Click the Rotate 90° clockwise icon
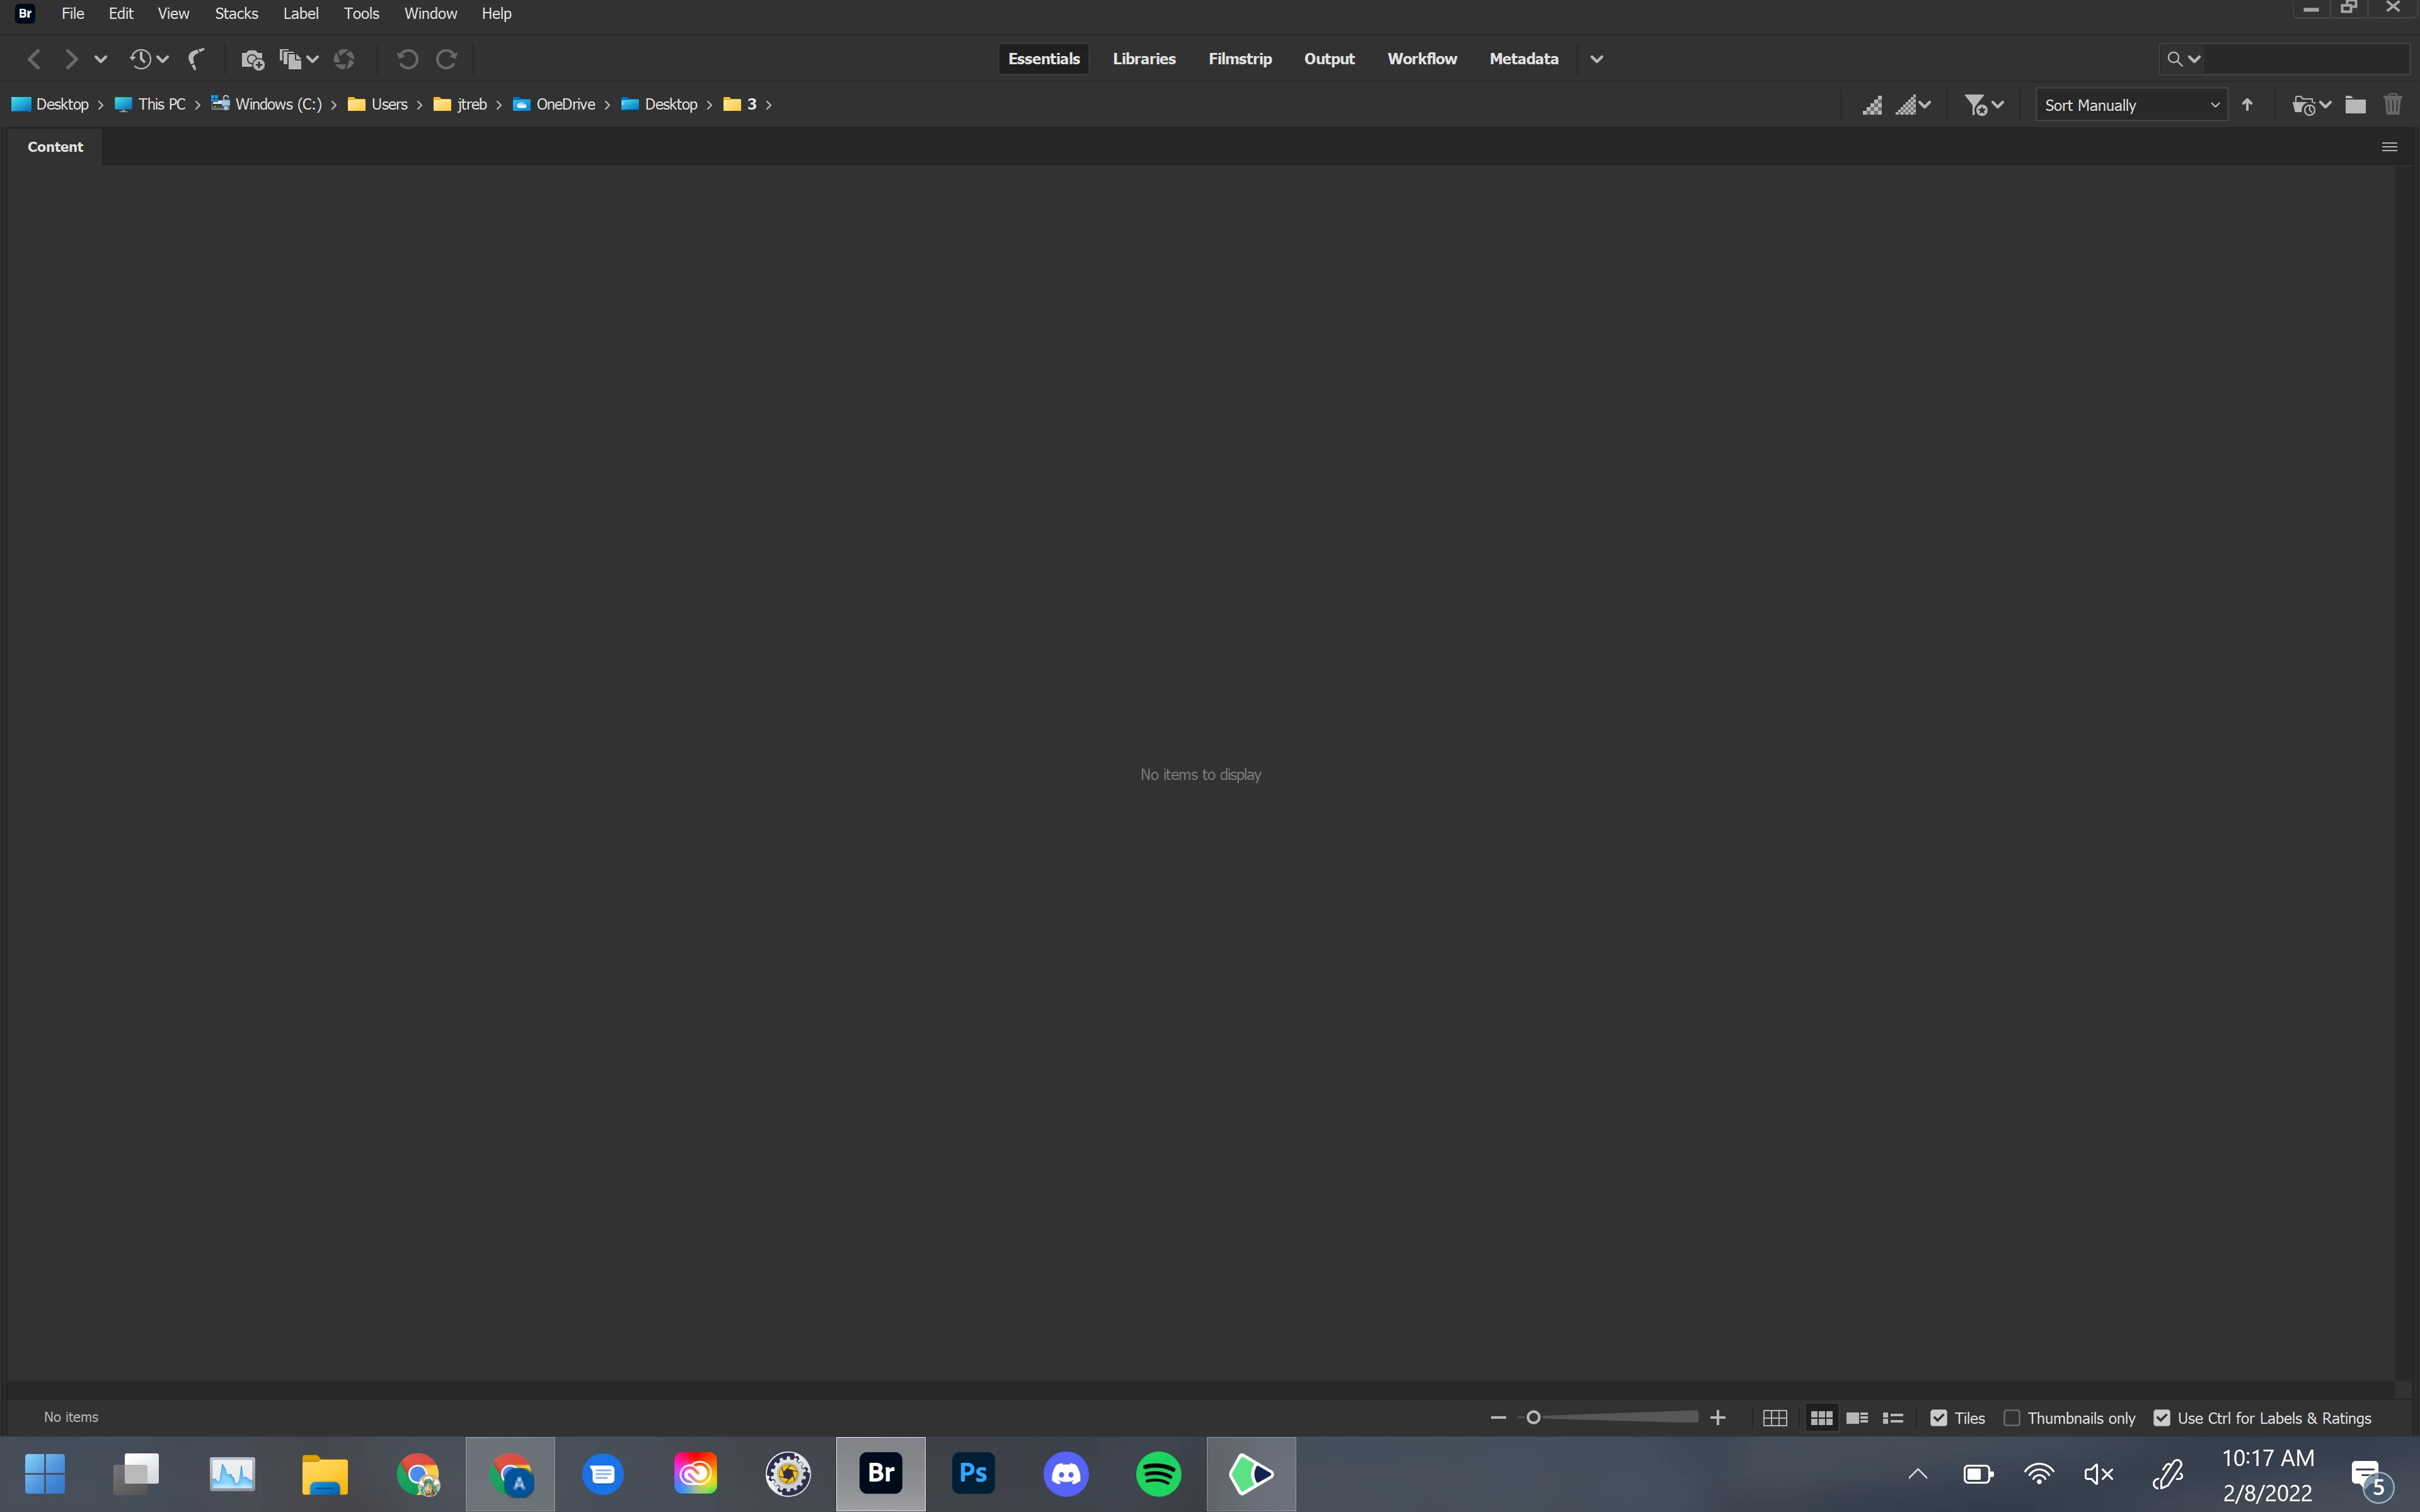Image resolution: width=2420 pixels, height=1512 pixels. (447, 59)
